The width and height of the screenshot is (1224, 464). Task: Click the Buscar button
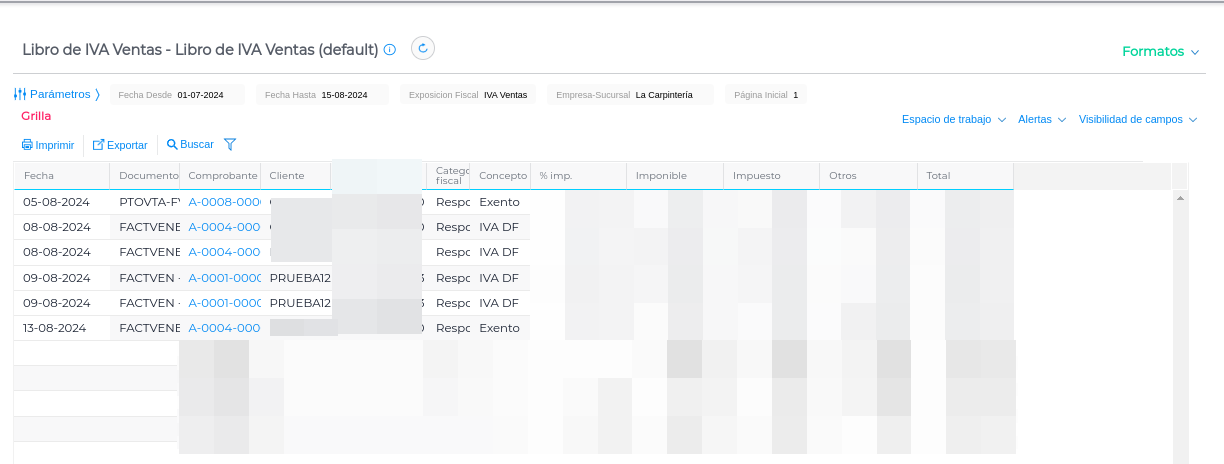[x=190, y=144]
